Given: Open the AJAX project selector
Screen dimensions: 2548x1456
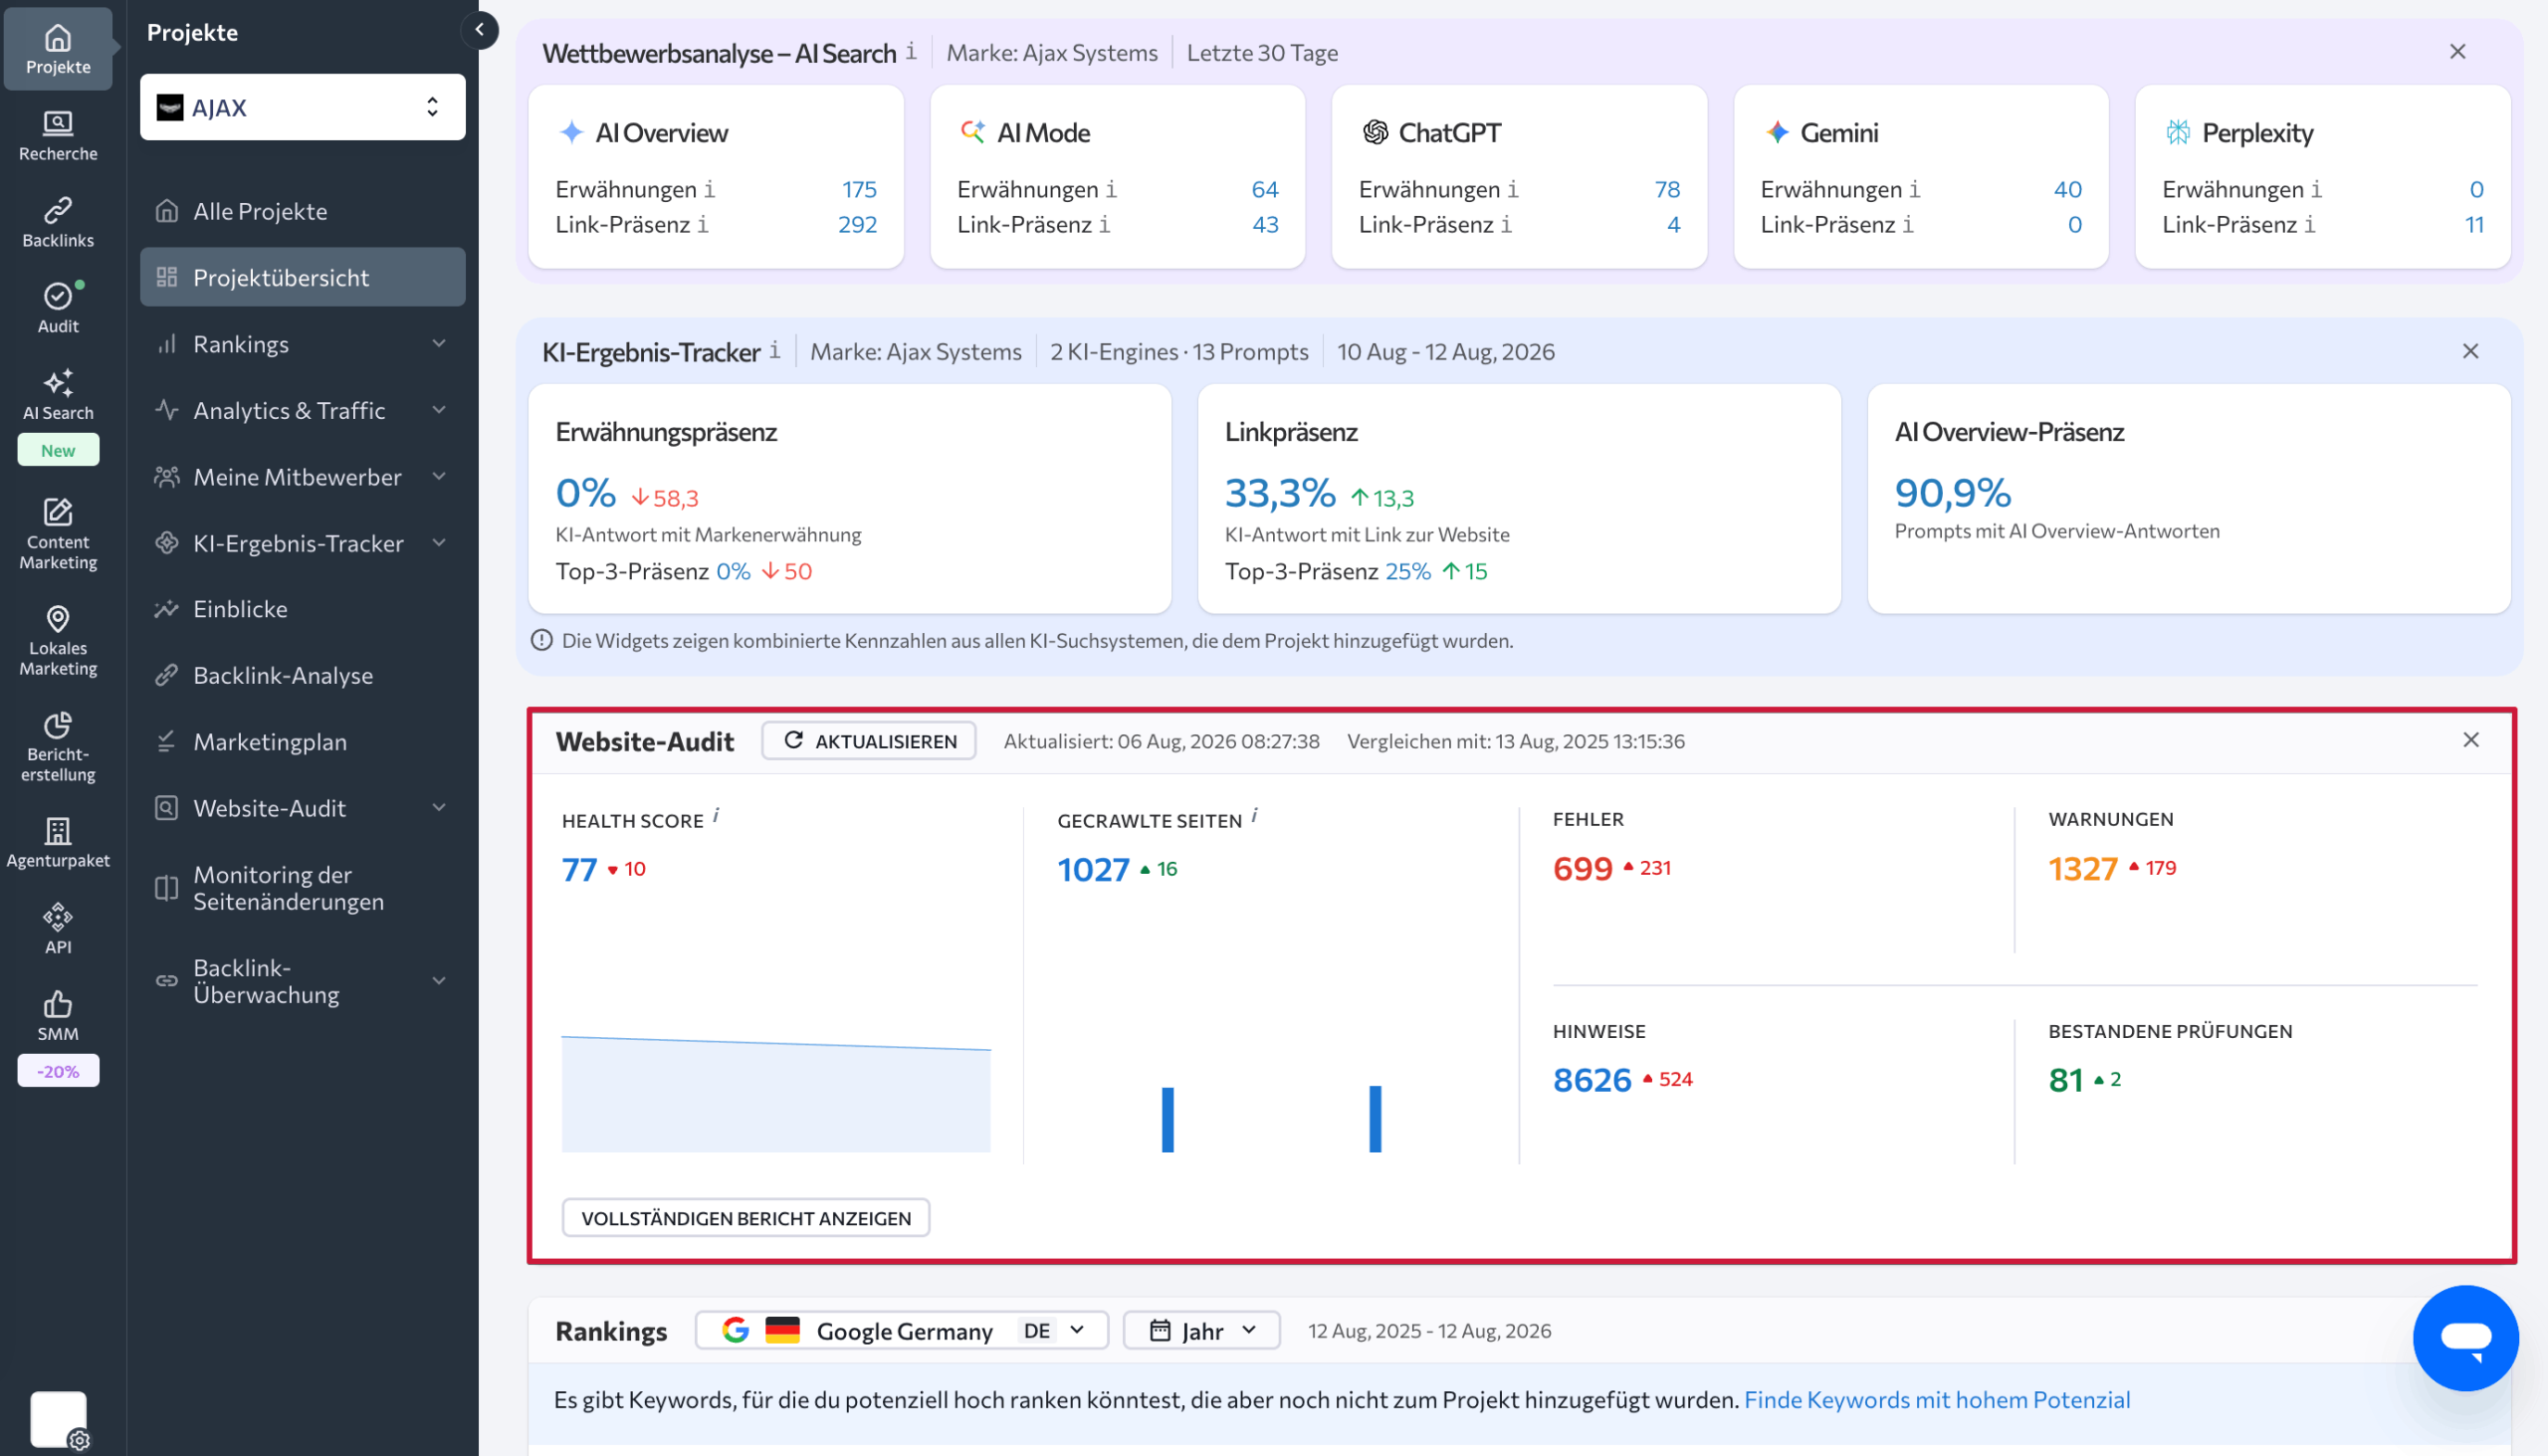Looking at the screenshot, I should (302, 107).
